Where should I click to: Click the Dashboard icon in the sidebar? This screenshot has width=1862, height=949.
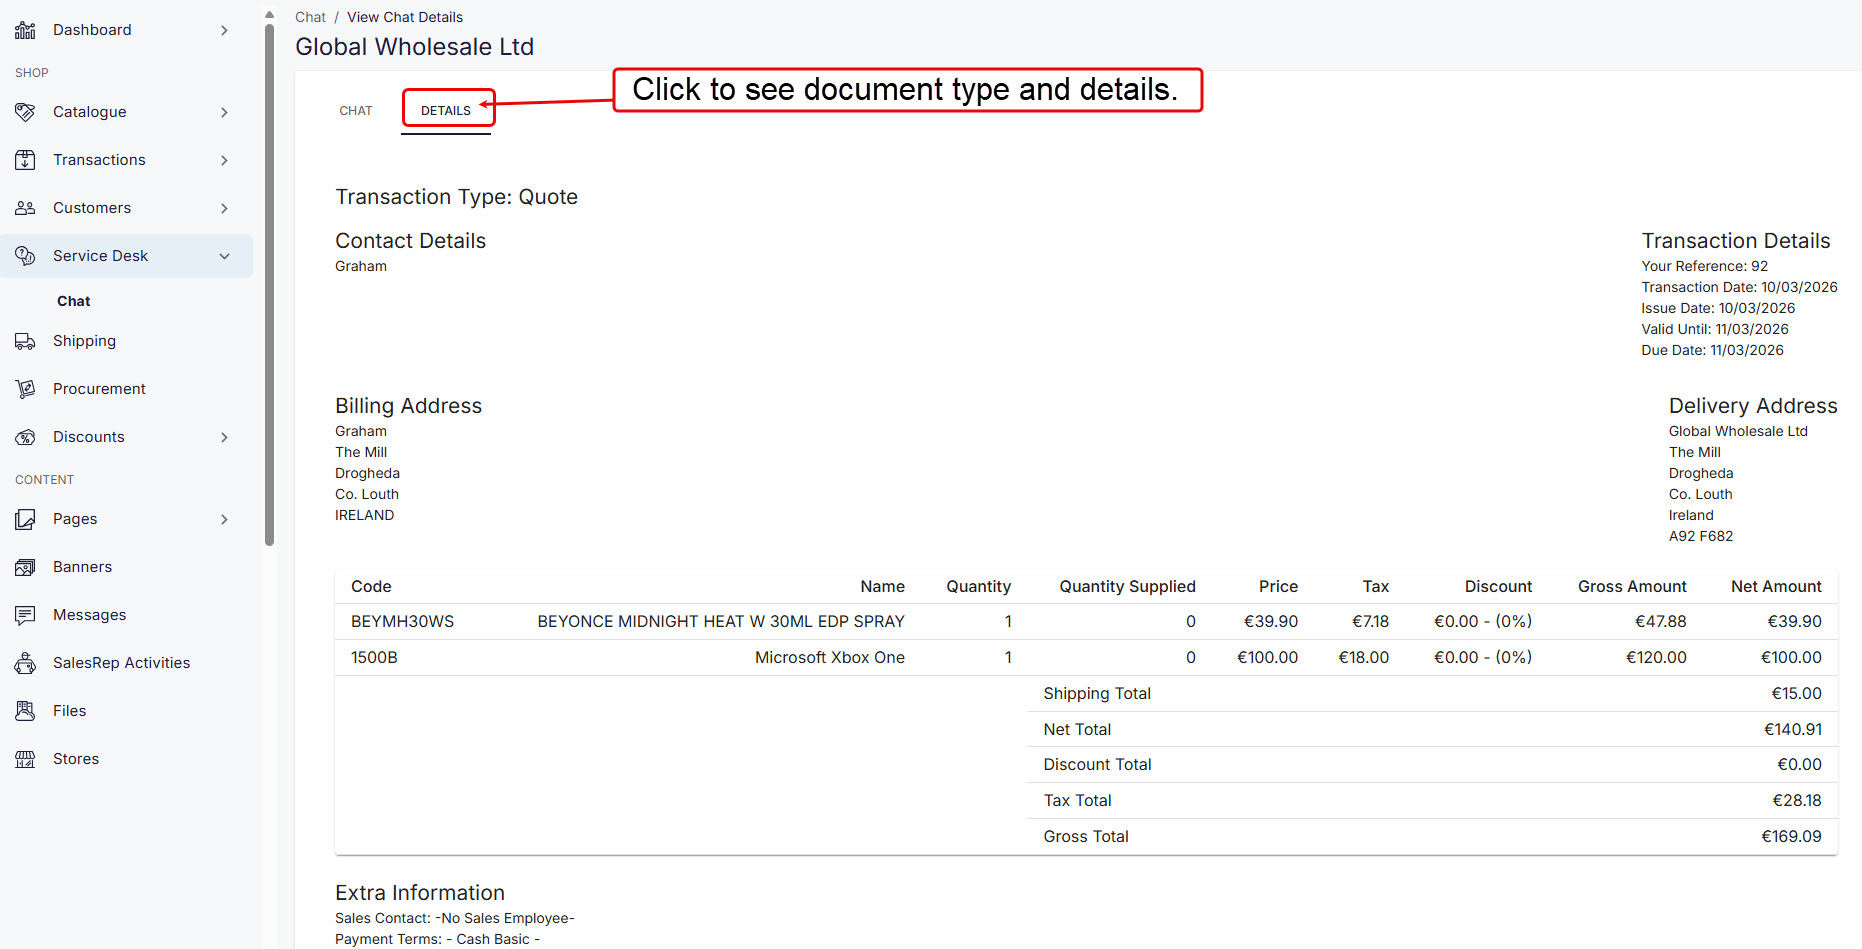coord(25,29)
